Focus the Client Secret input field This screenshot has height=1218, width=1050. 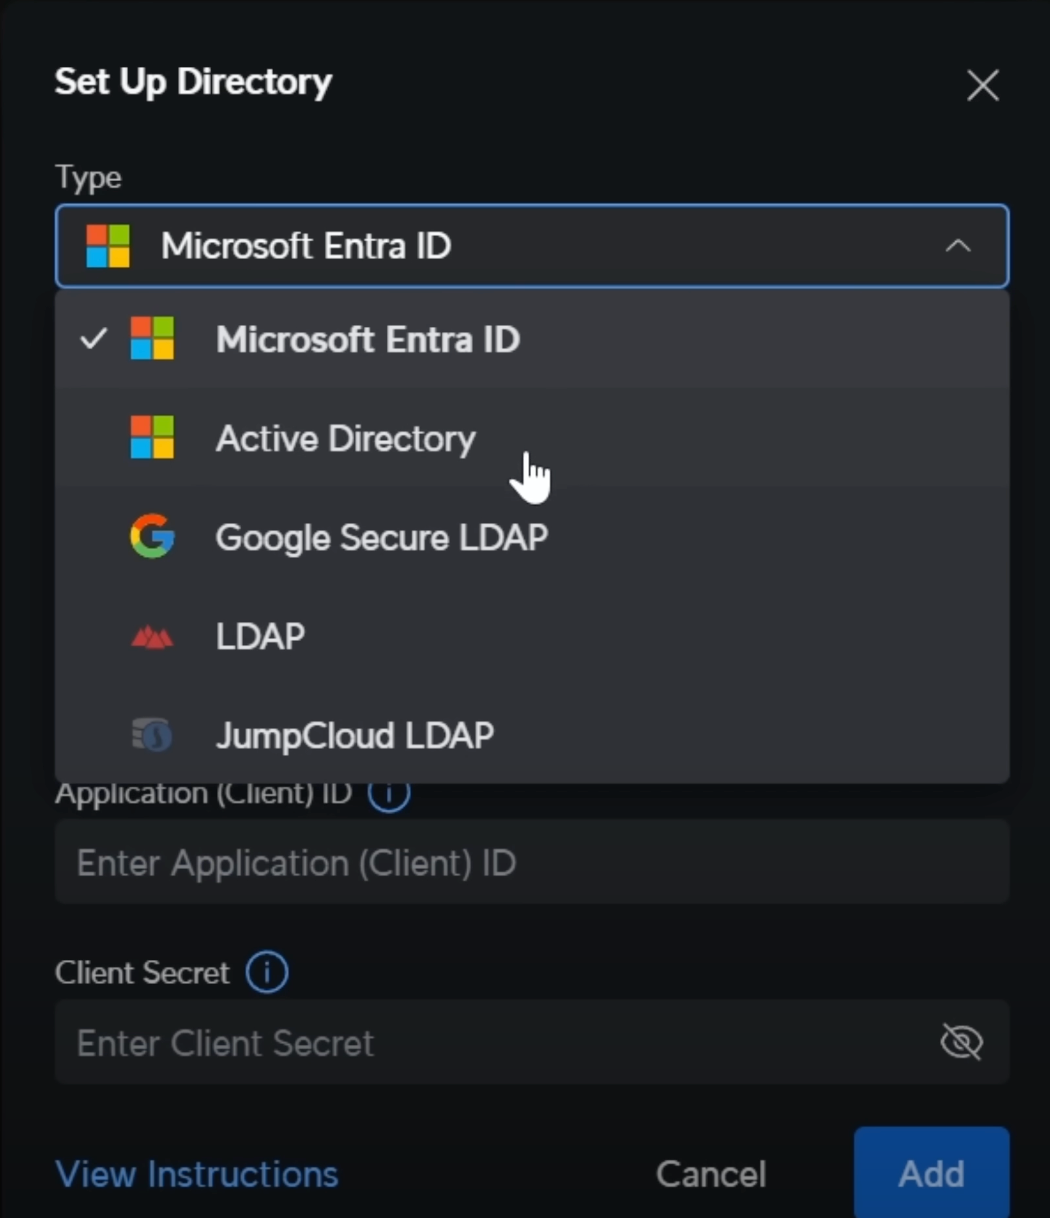(x=532, y=1042)
